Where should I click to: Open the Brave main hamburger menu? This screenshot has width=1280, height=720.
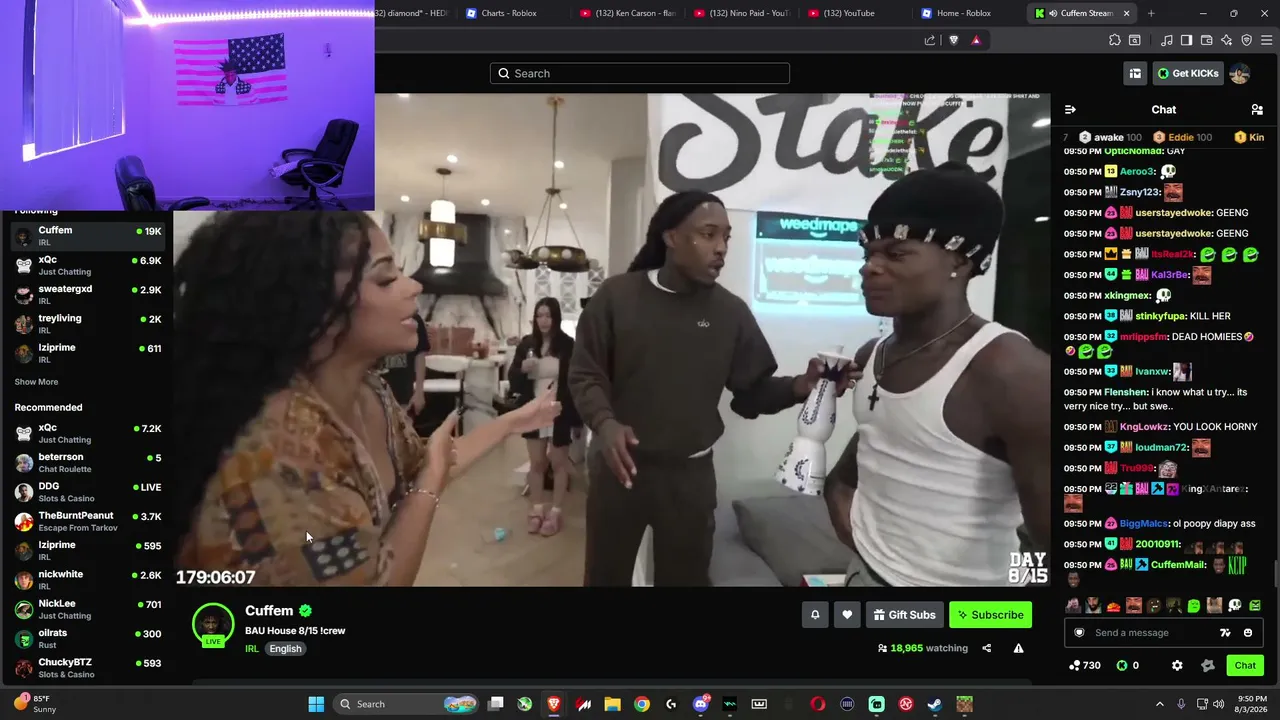pos(1266,40)
